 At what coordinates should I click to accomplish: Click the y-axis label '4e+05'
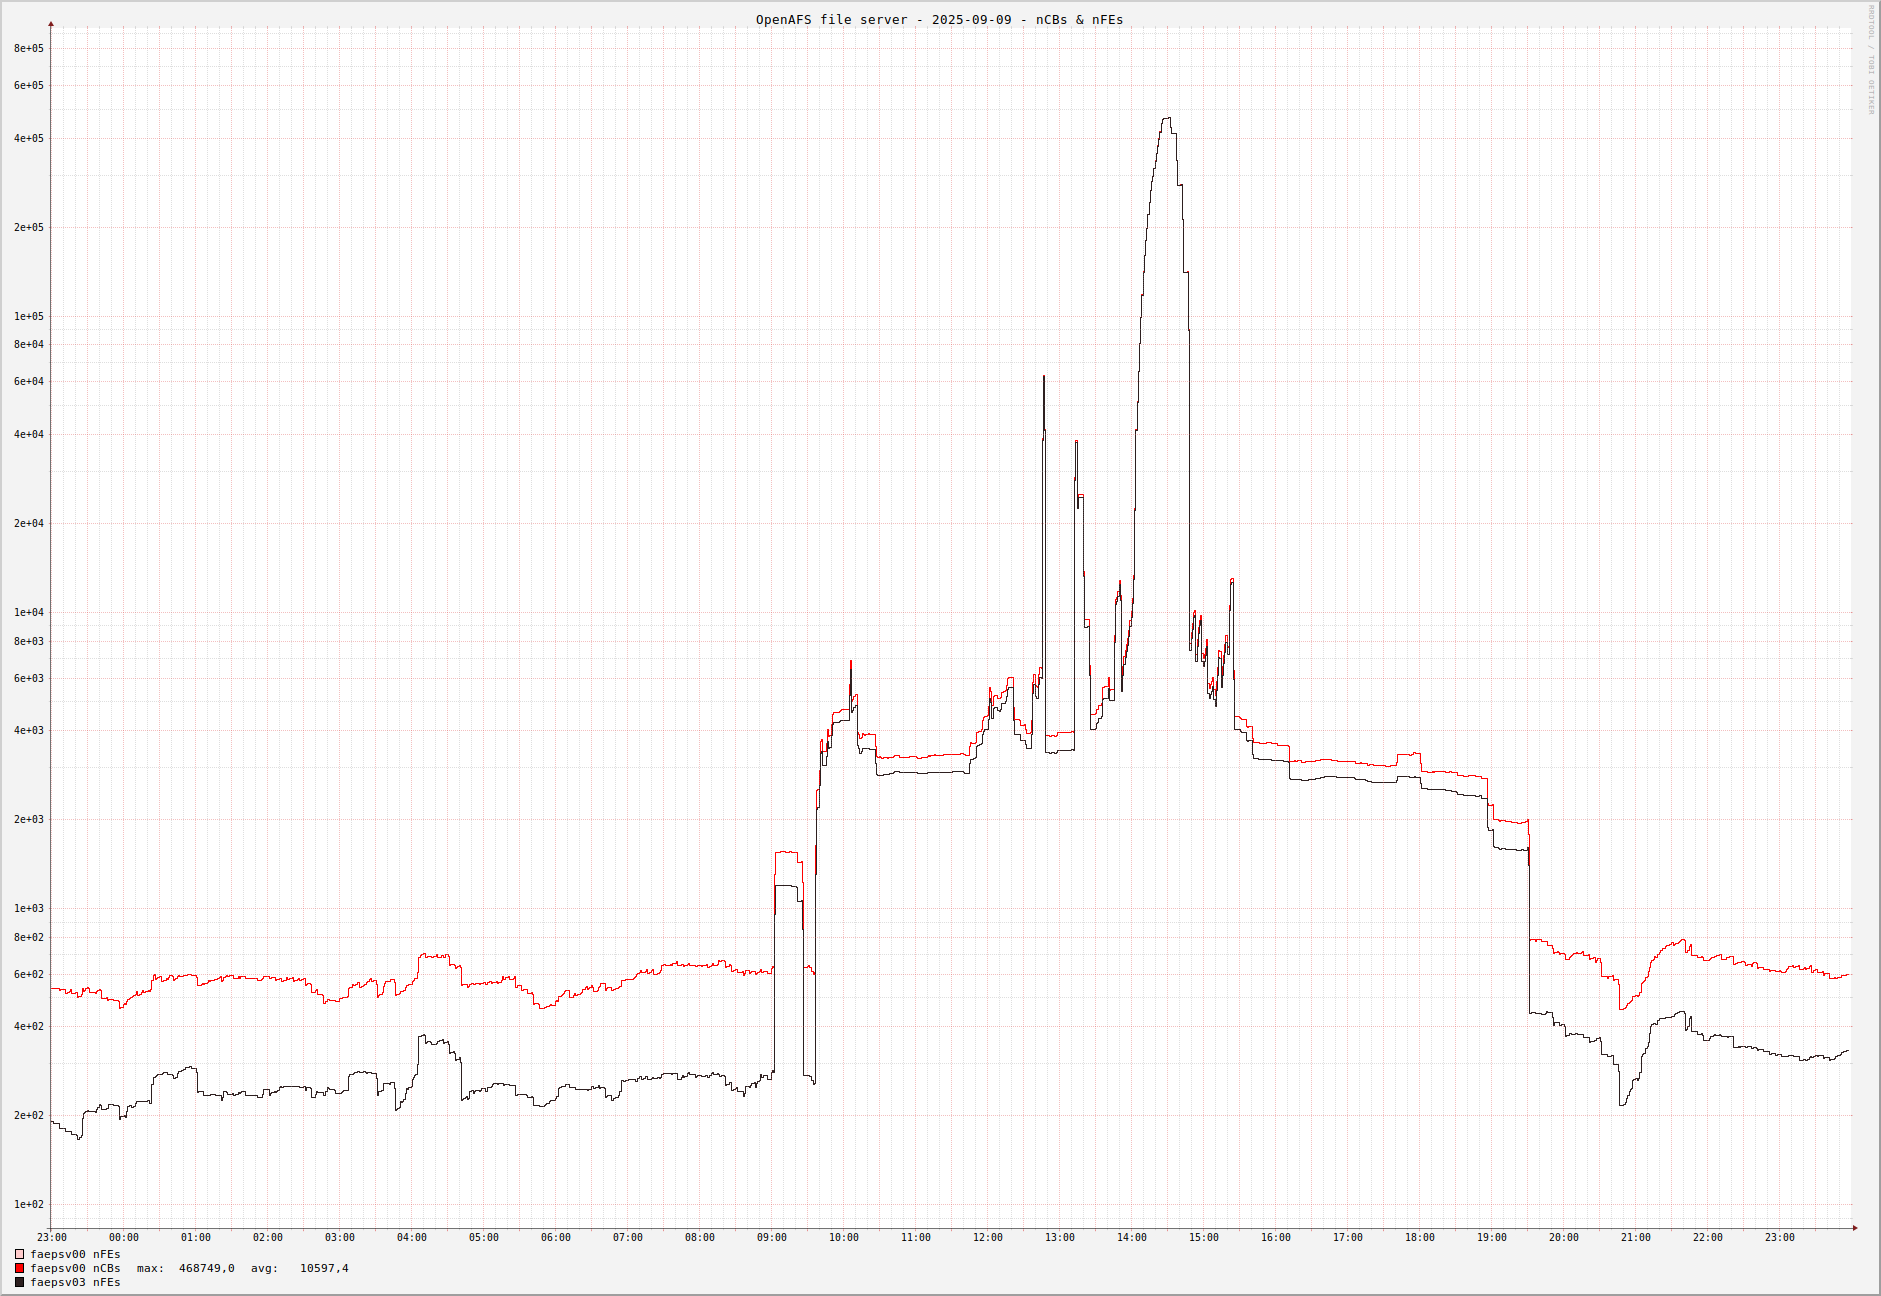click(x=29, y=138)
